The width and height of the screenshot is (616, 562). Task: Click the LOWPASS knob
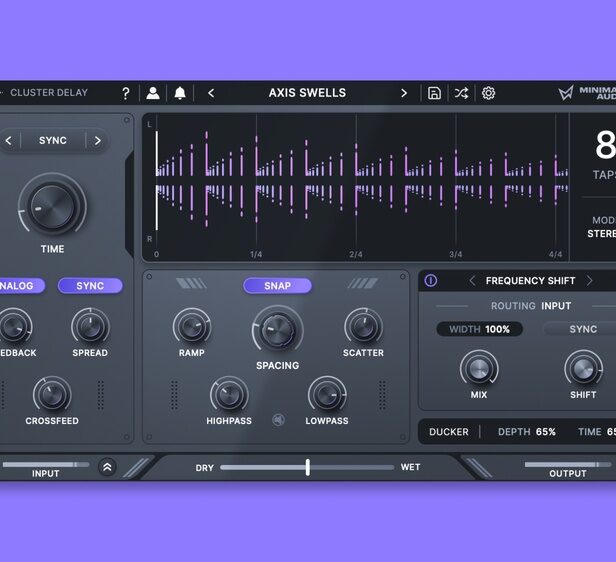click(x=327, y=395)
